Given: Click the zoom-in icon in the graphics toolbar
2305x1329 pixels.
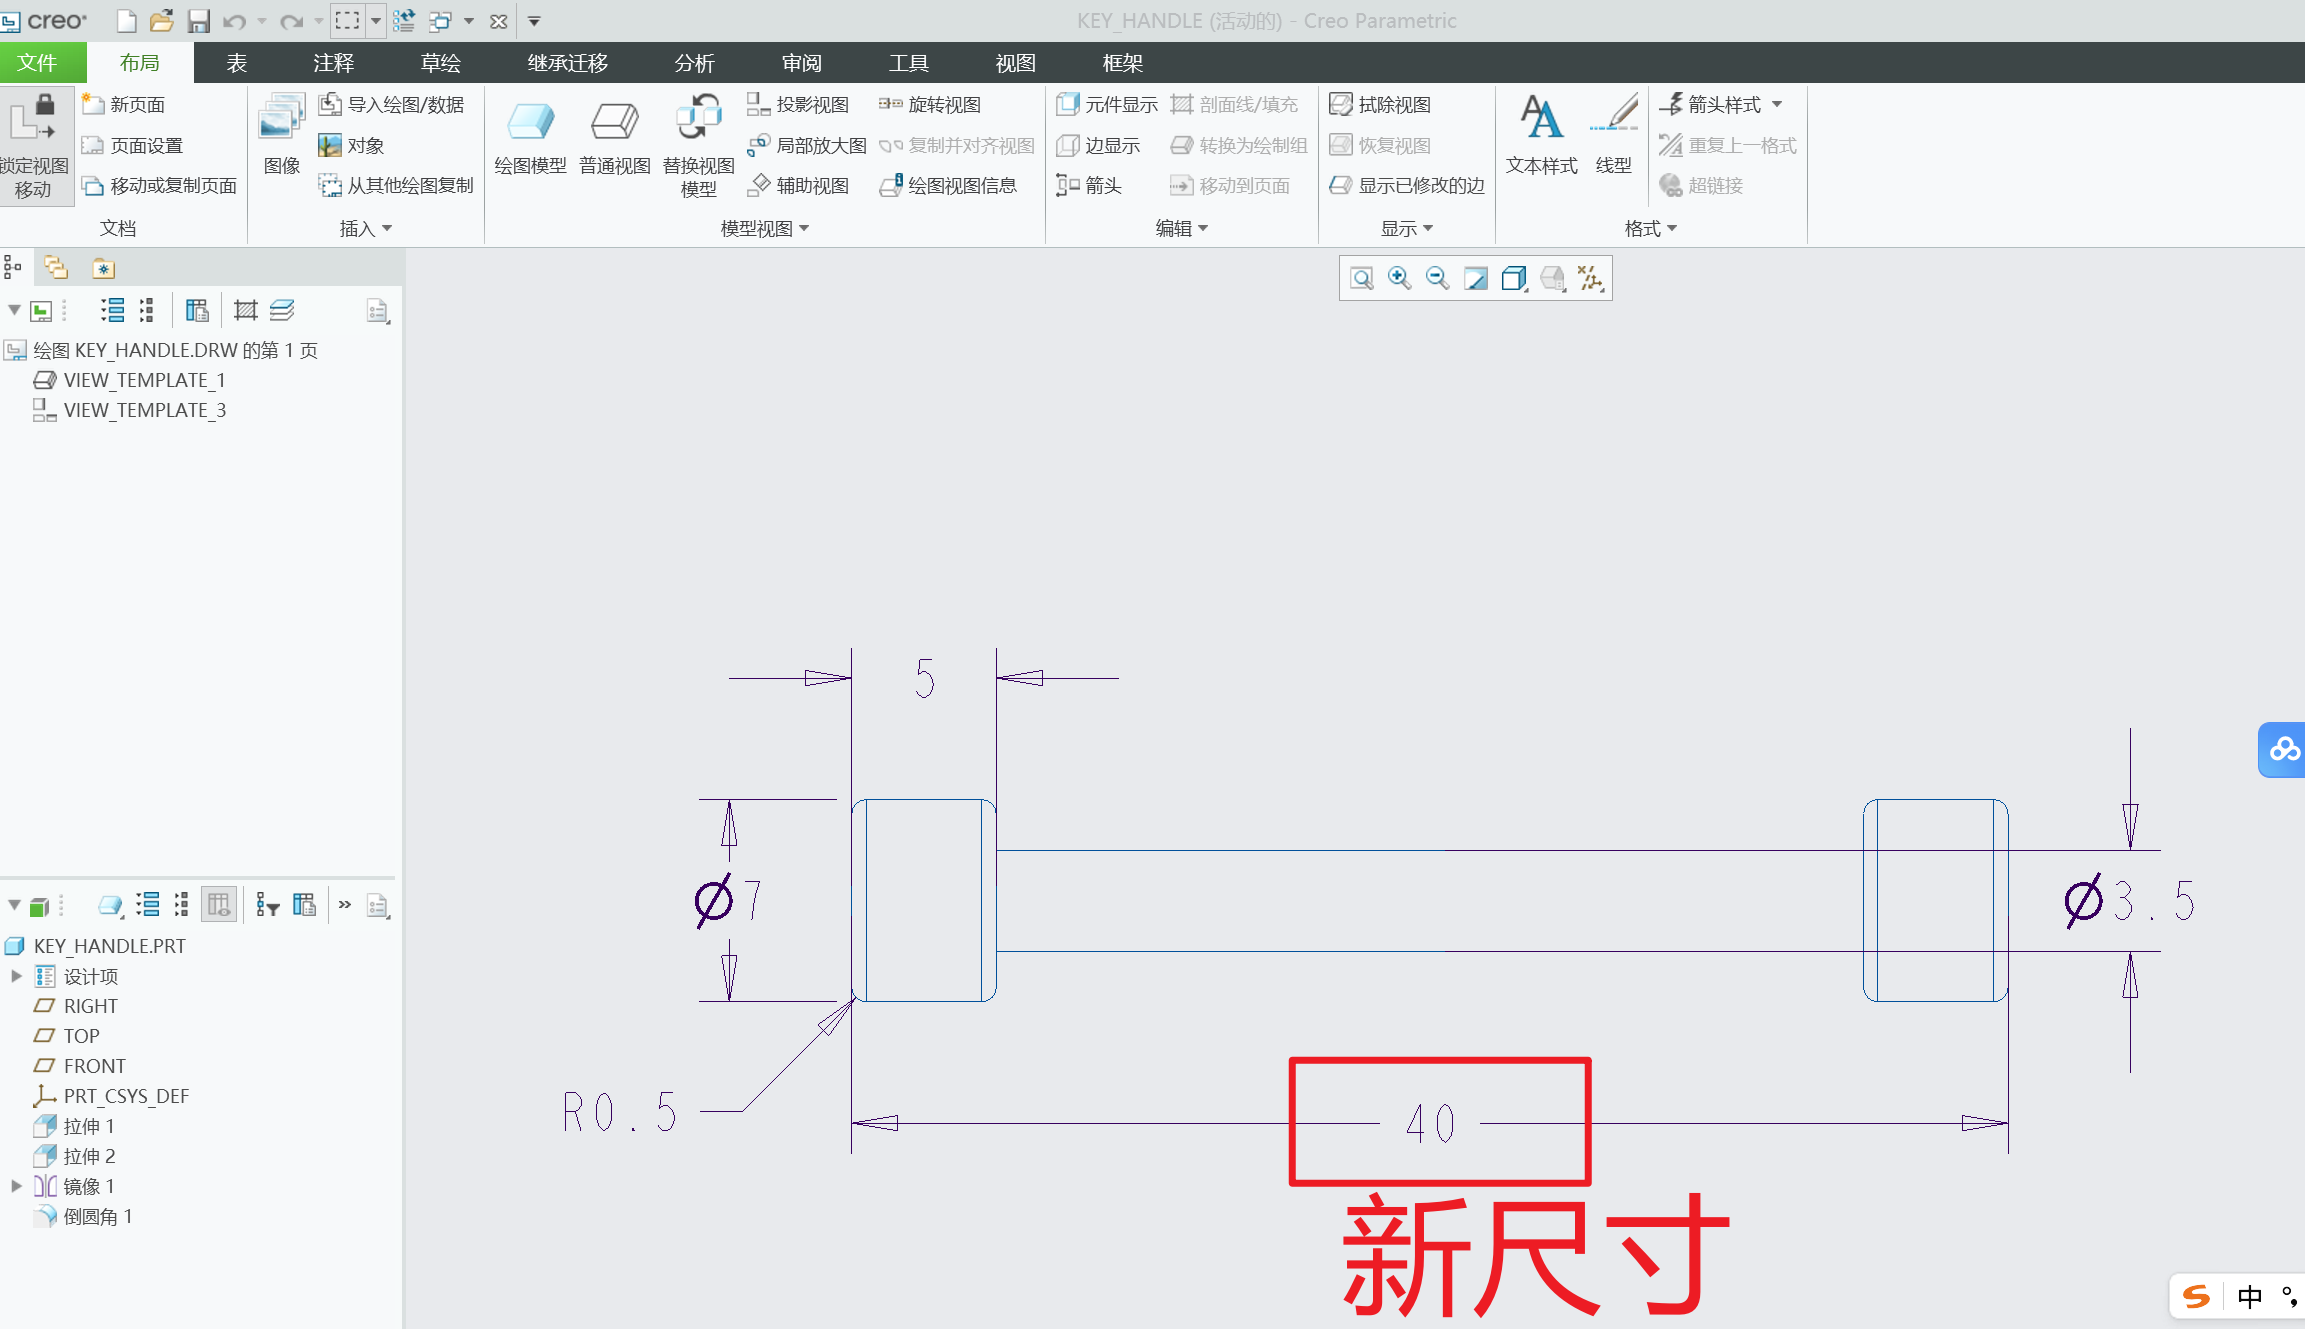Looking at the screenshot, I should coord(1399,278).
